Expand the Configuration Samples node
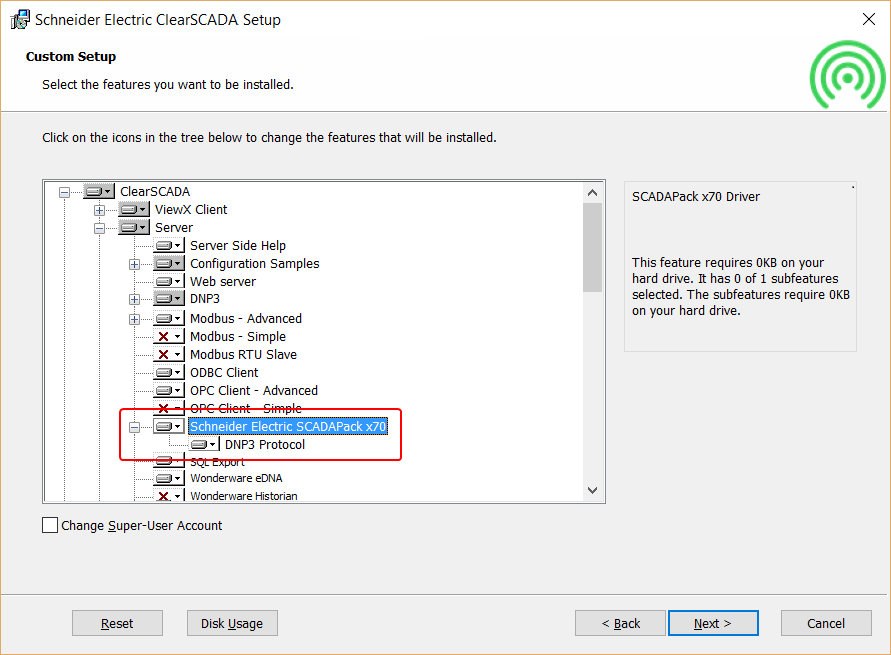Viewport: 891px width, 655px height. (x=135, y=264)
